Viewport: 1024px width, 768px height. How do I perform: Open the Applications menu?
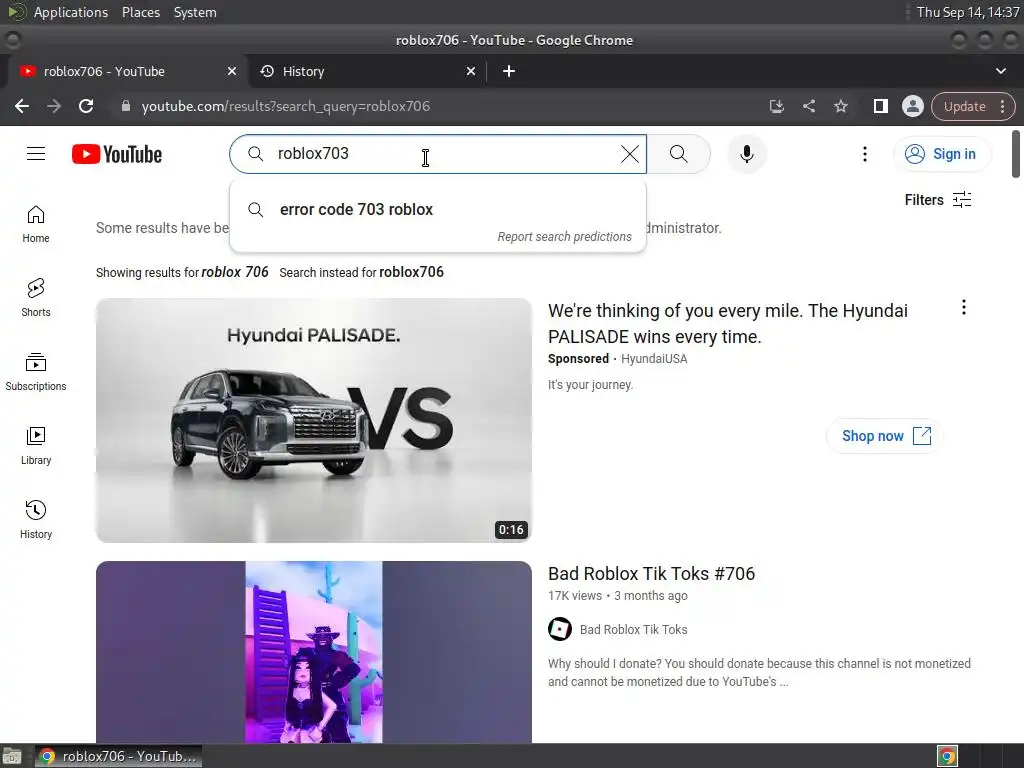71,12
